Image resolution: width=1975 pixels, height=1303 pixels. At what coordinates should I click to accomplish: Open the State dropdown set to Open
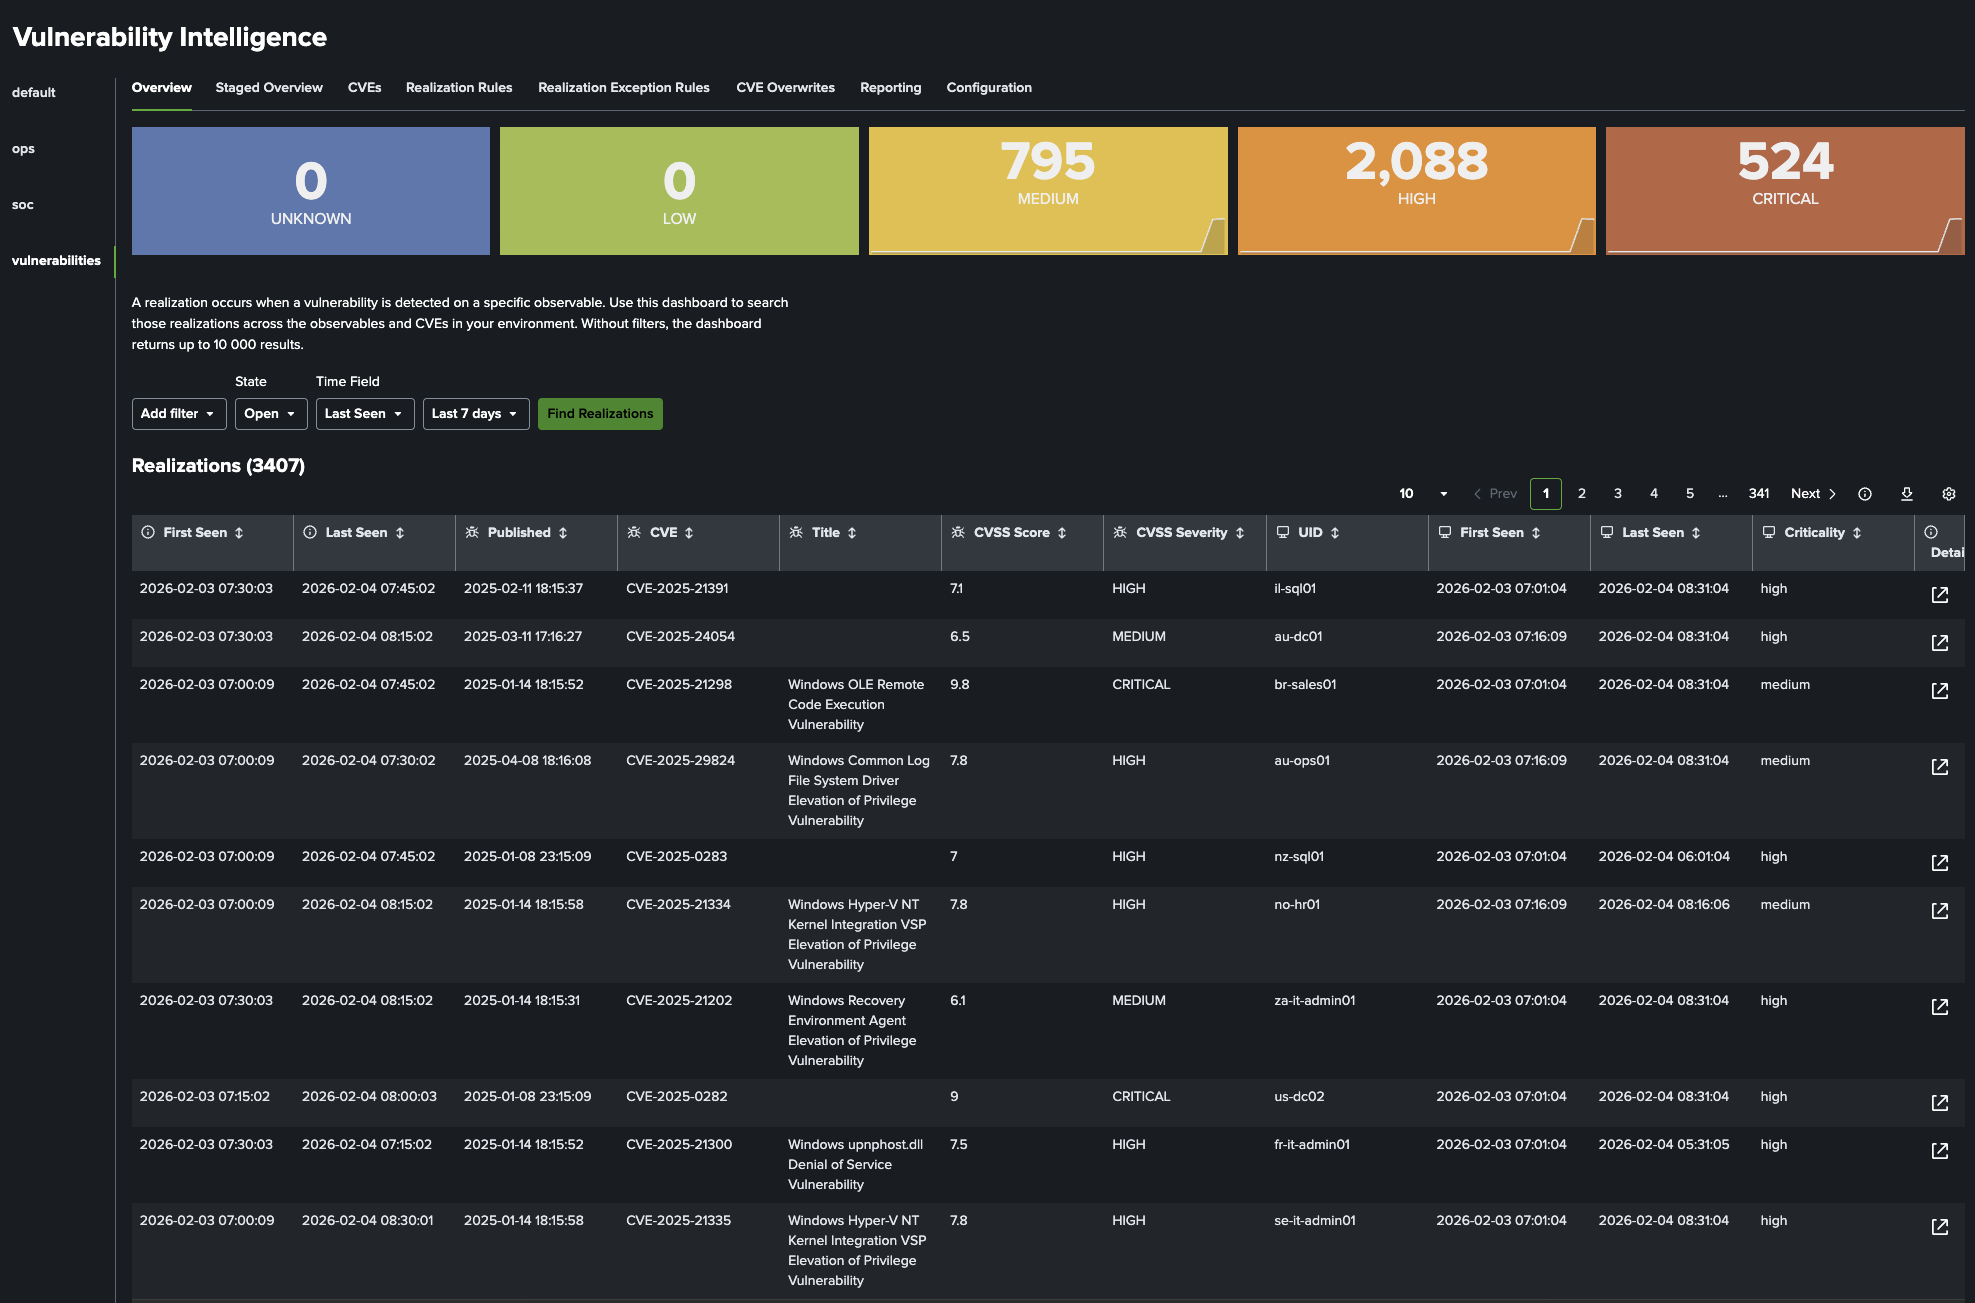pyautogui.click(x=270, y=413)
